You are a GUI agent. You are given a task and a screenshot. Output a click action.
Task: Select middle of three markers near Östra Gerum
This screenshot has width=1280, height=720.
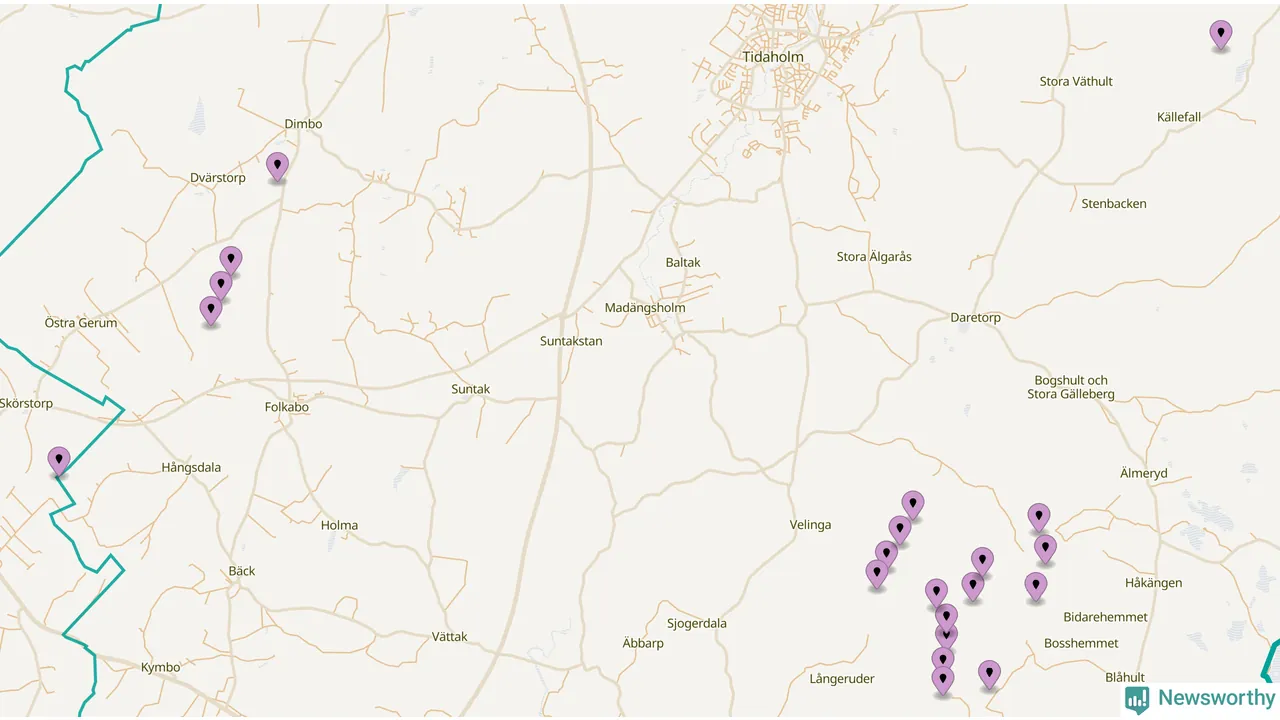tap(221, 286)
